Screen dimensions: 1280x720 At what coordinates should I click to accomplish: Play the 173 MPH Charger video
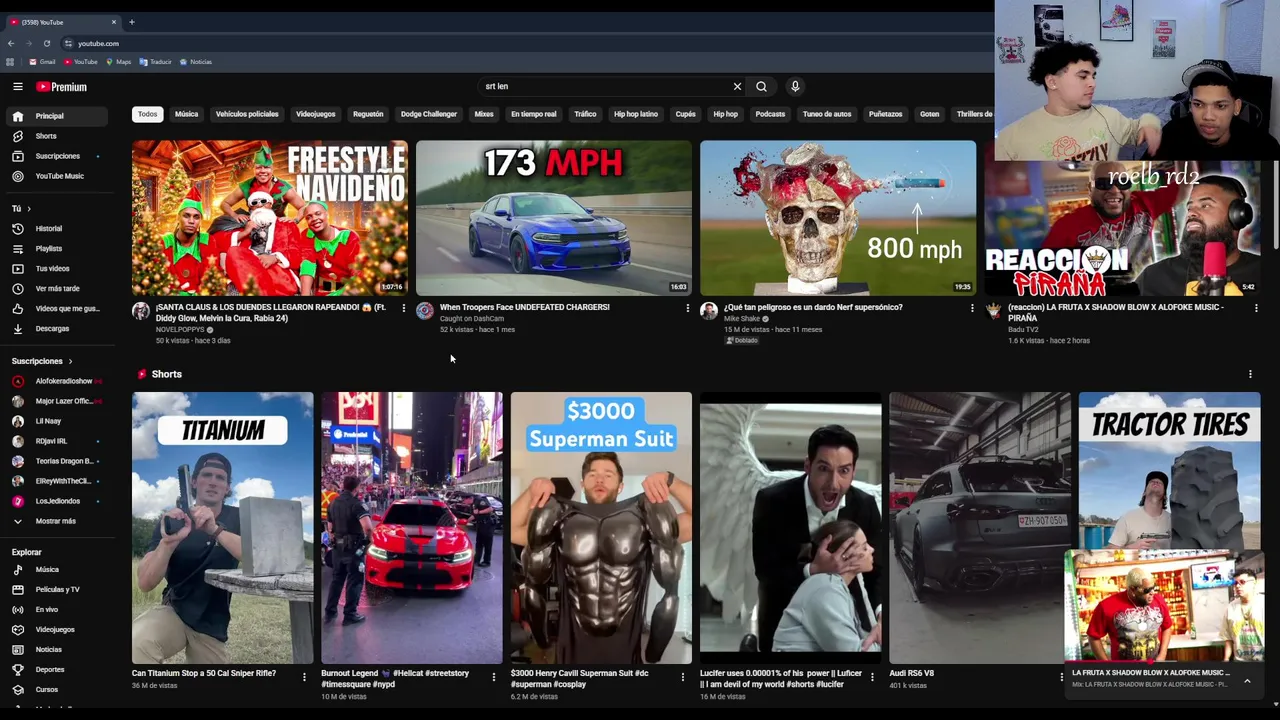click(x=553, y=217)
